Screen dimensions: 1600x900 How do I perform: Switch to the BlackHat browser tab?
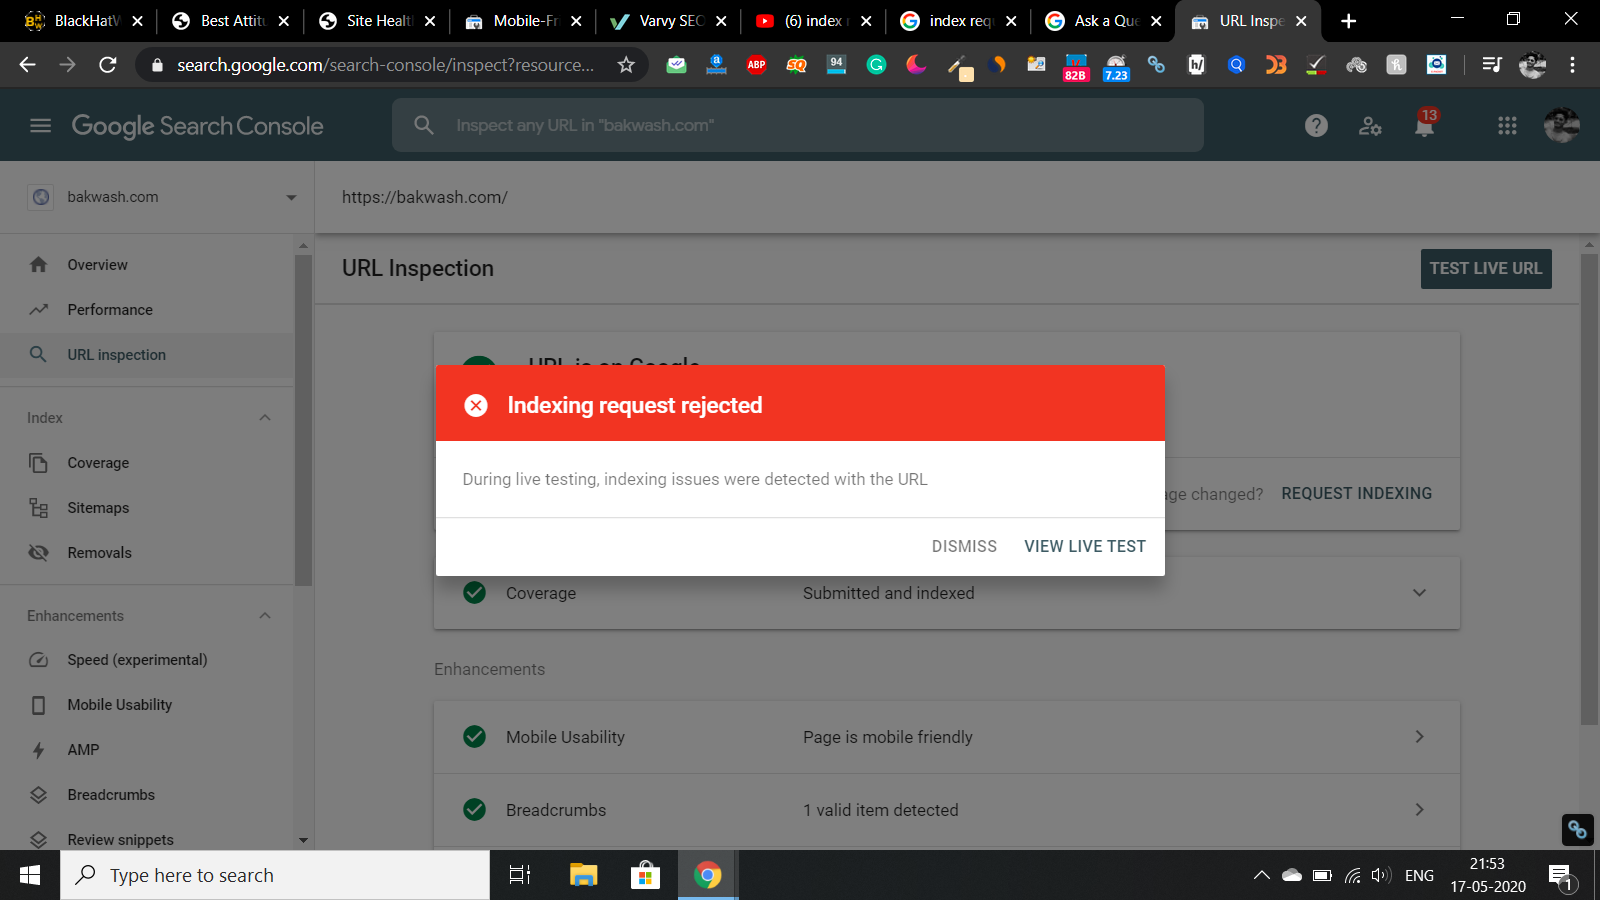point(85,21)
